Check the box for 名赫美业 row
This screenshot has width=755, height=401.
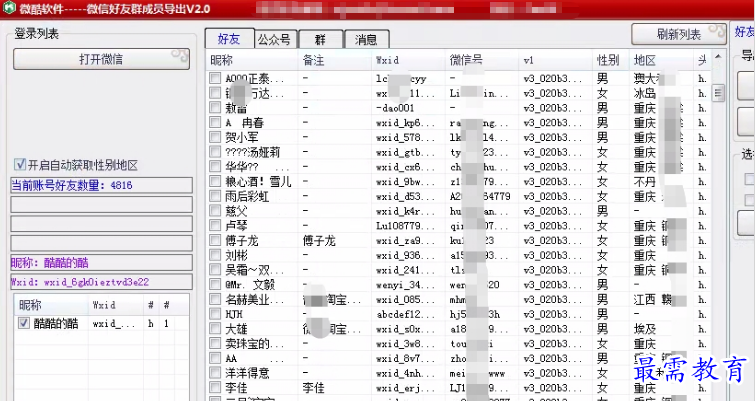pos(215,299)
